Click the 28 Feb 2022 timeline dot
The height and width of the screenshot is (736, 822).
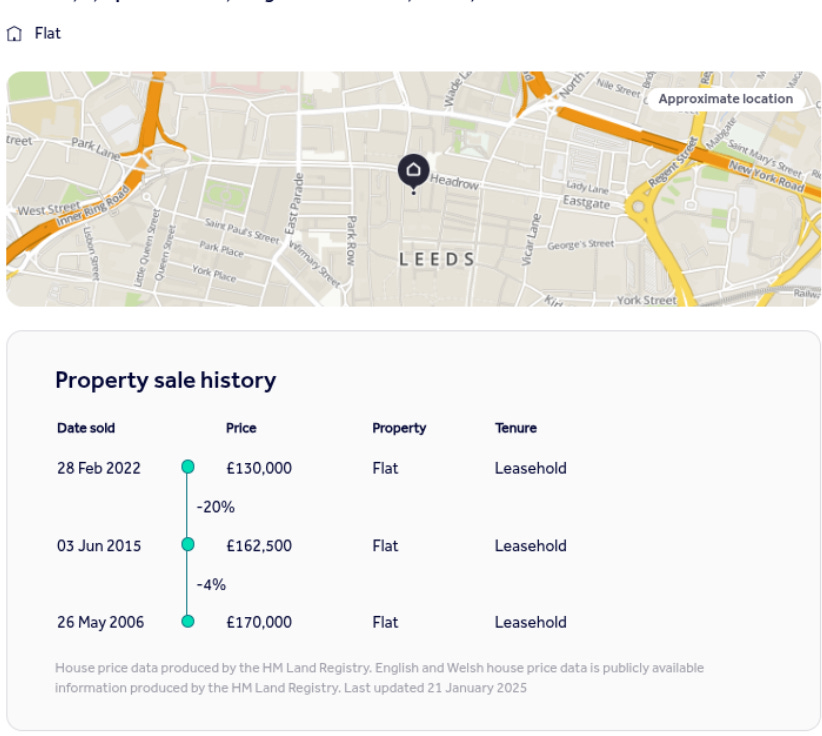[x=188, y=467]
